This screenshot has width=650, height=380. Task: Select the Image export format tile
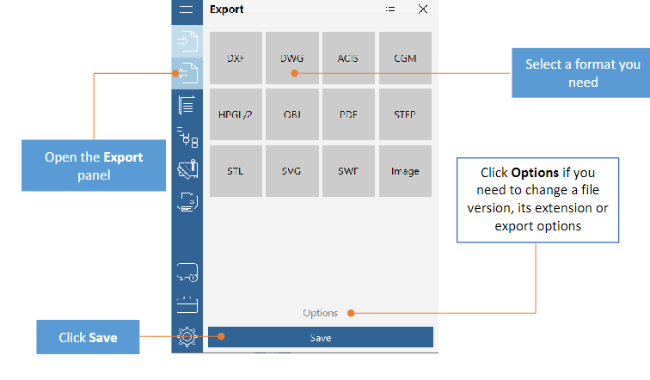coord(405,171)
